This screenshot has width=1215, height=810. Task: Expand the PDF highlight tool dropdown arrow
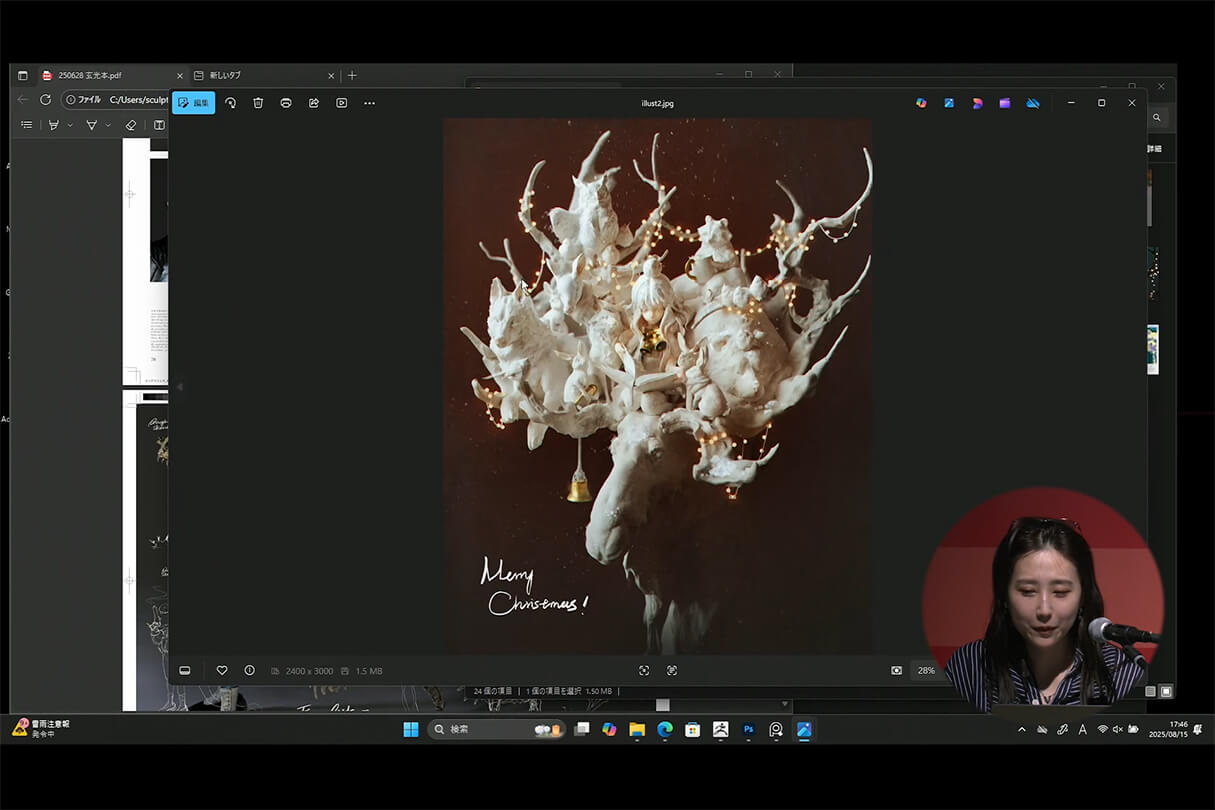pyautogui.click(x=70, y=125)
